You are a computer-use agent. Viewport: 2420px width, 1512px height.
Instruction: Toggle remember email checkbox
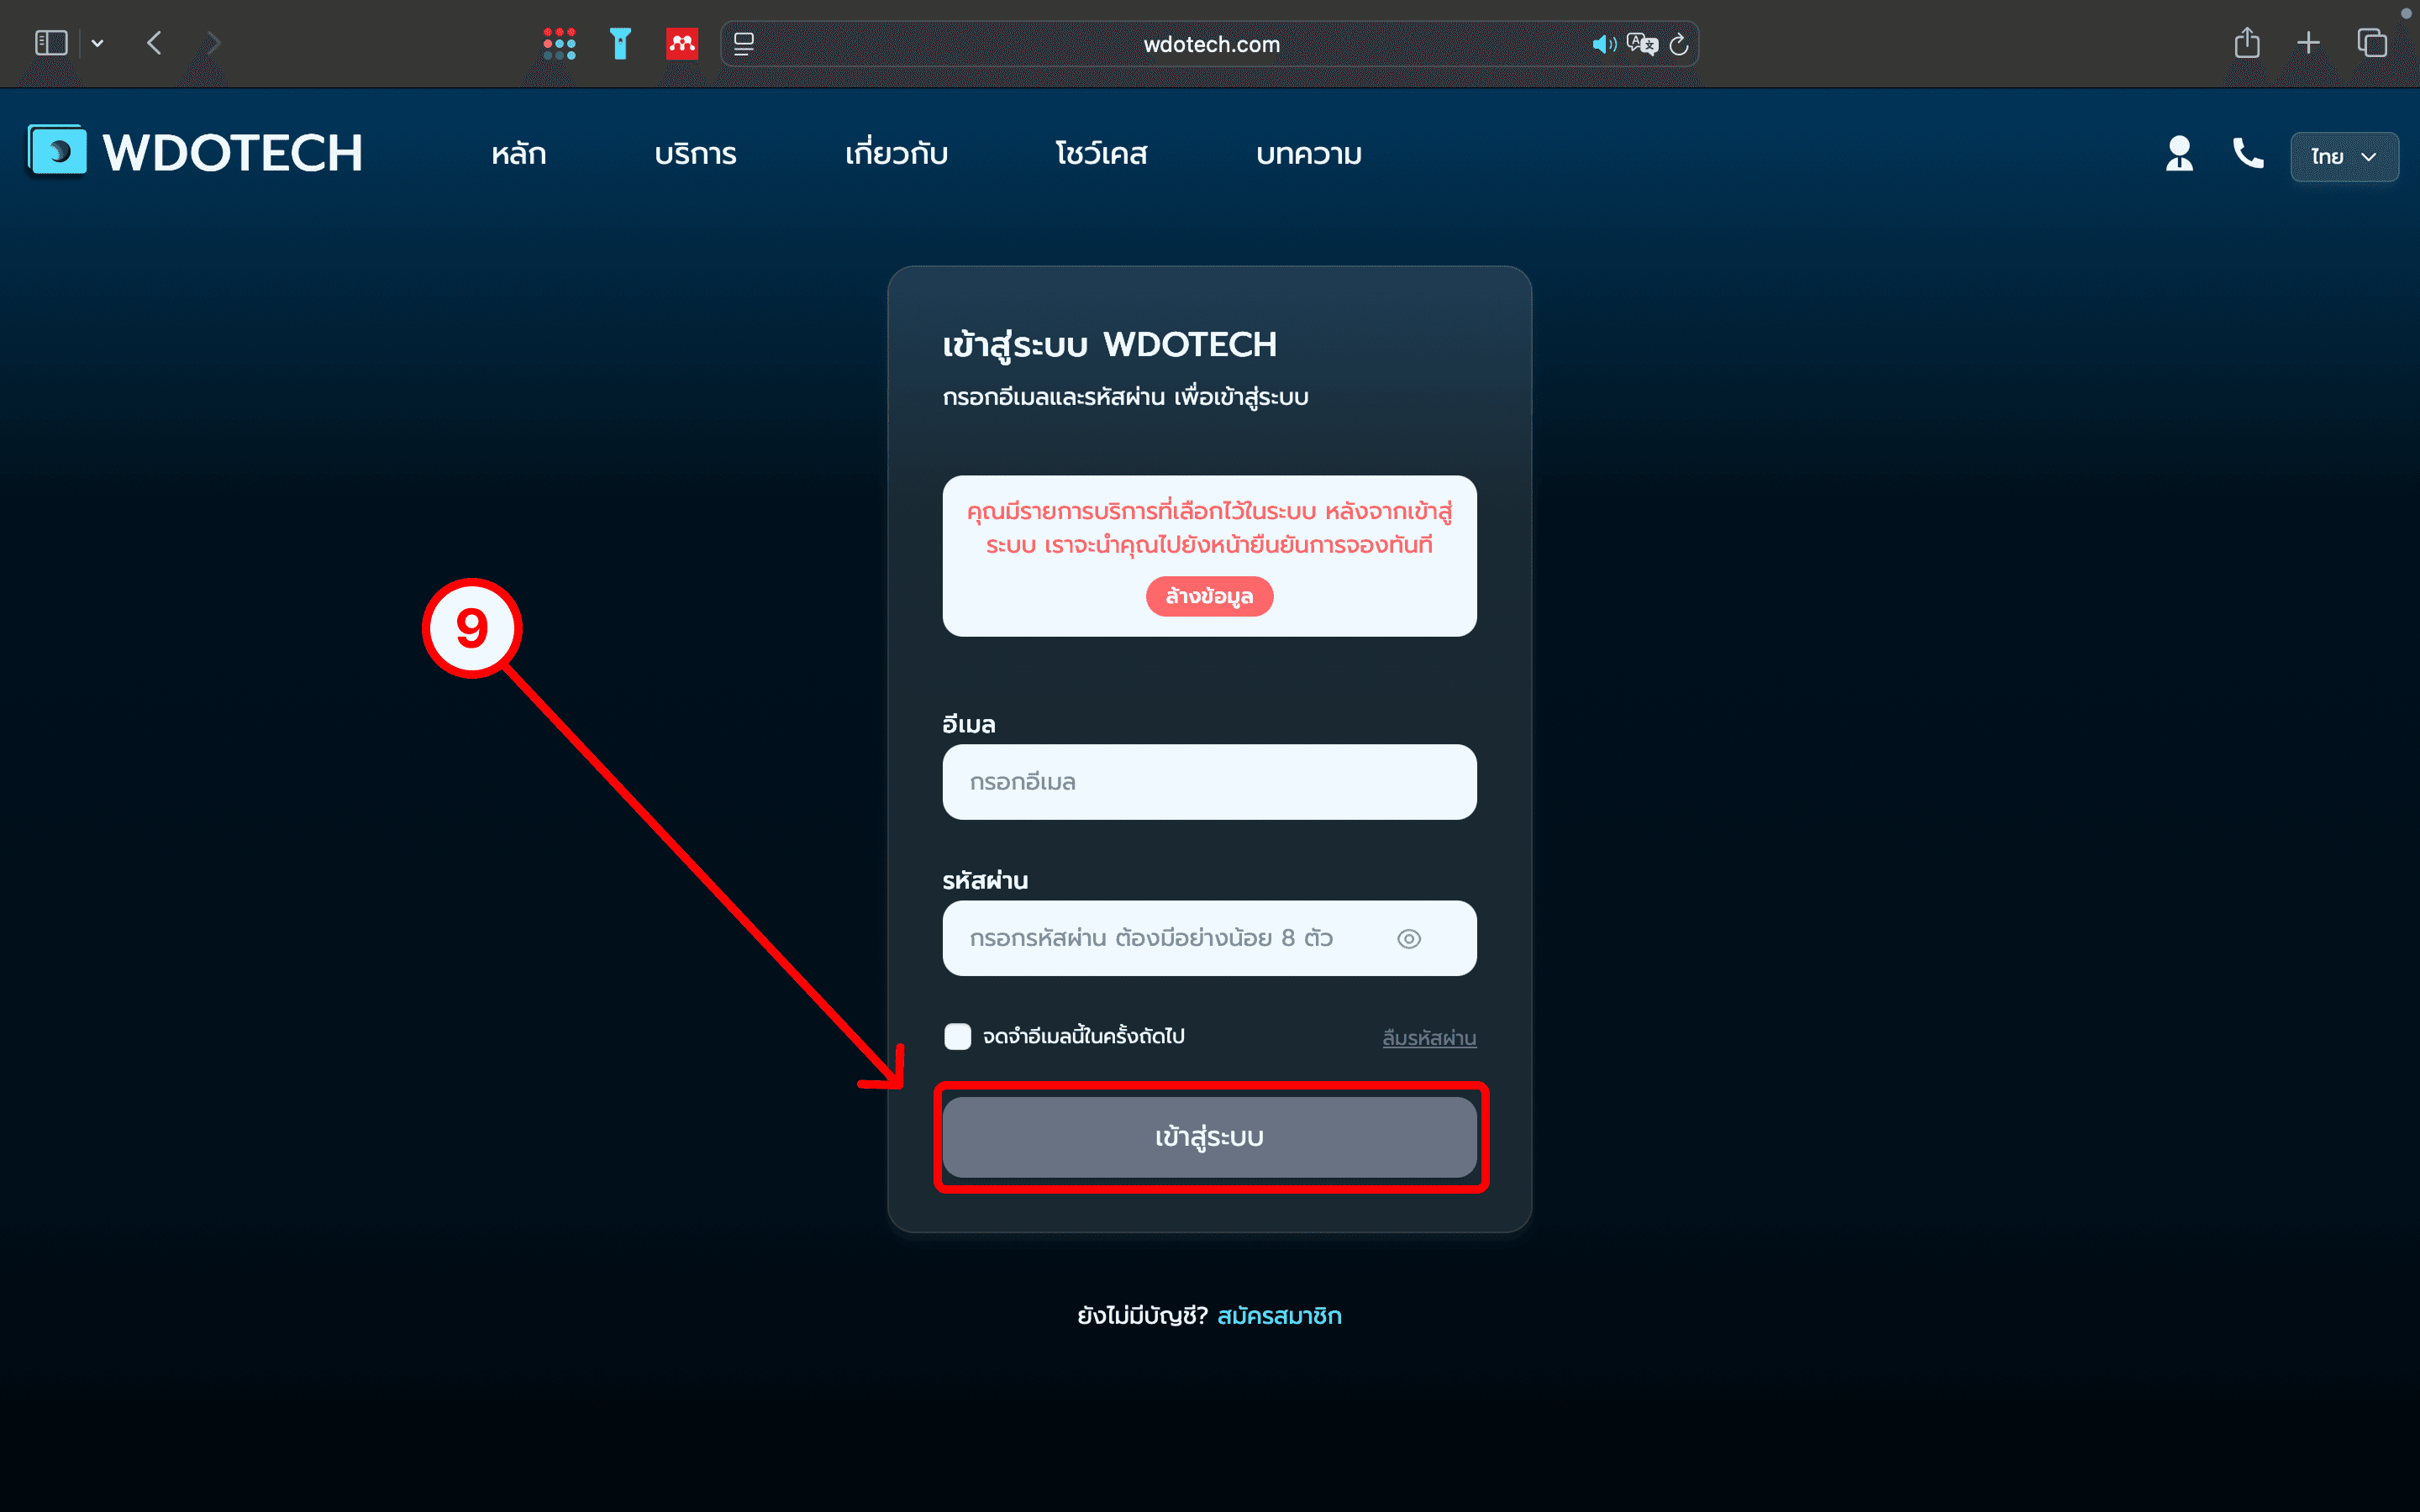tap(957, 1036)
